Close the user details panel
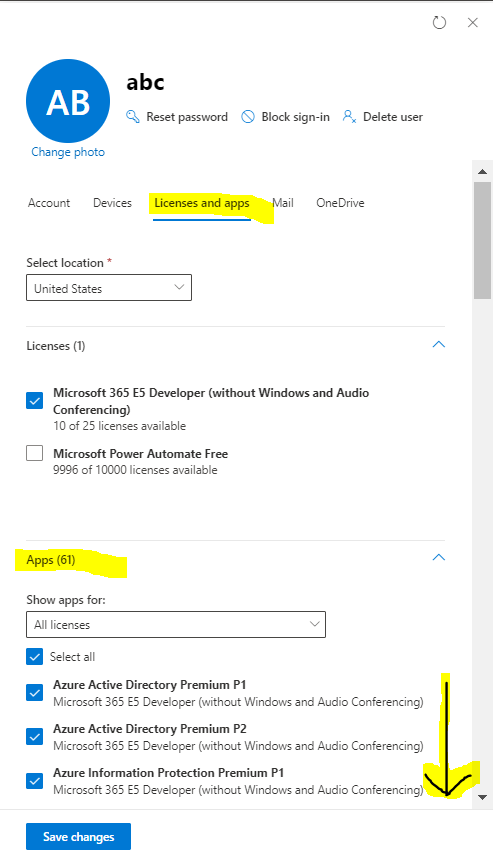Screen dimensions: 493x861 point(473,23)
